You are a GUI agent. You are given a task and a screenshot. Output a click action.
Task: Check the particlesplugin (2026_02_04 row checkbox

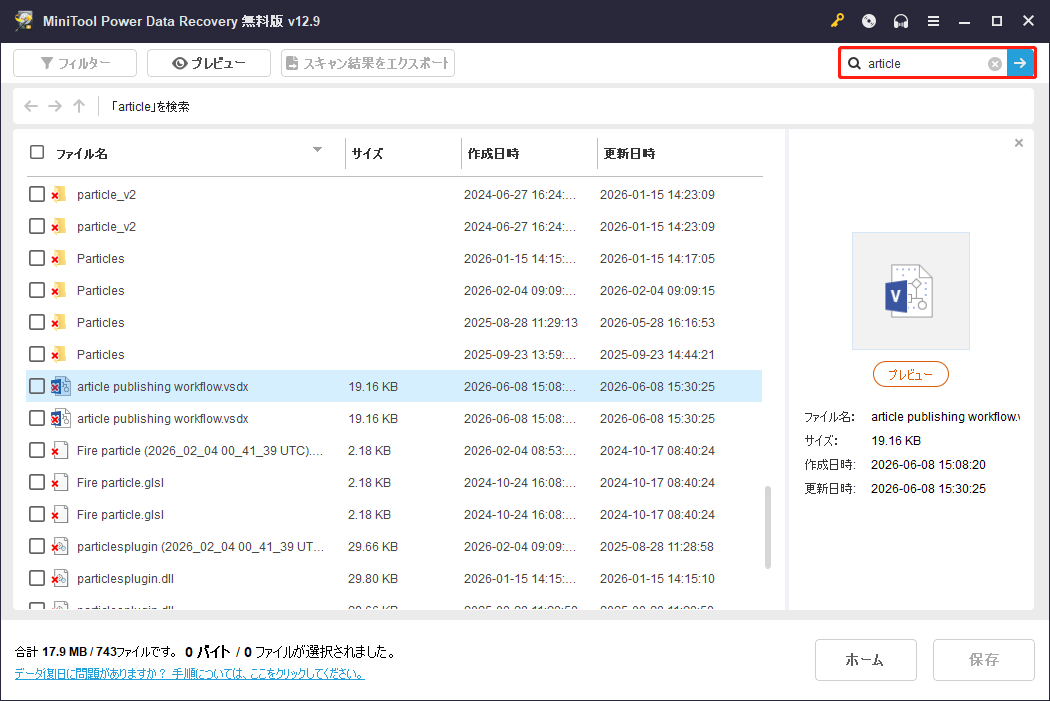point(37,546)
